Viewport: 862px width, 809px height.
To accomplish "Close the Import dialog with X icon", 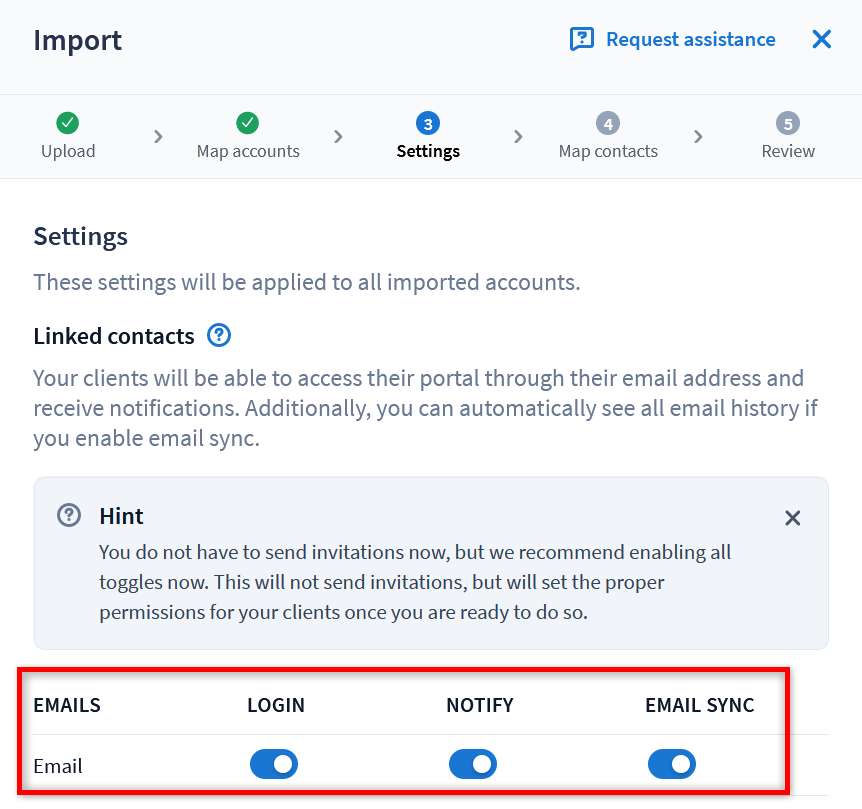I will [x=822, y=39].
